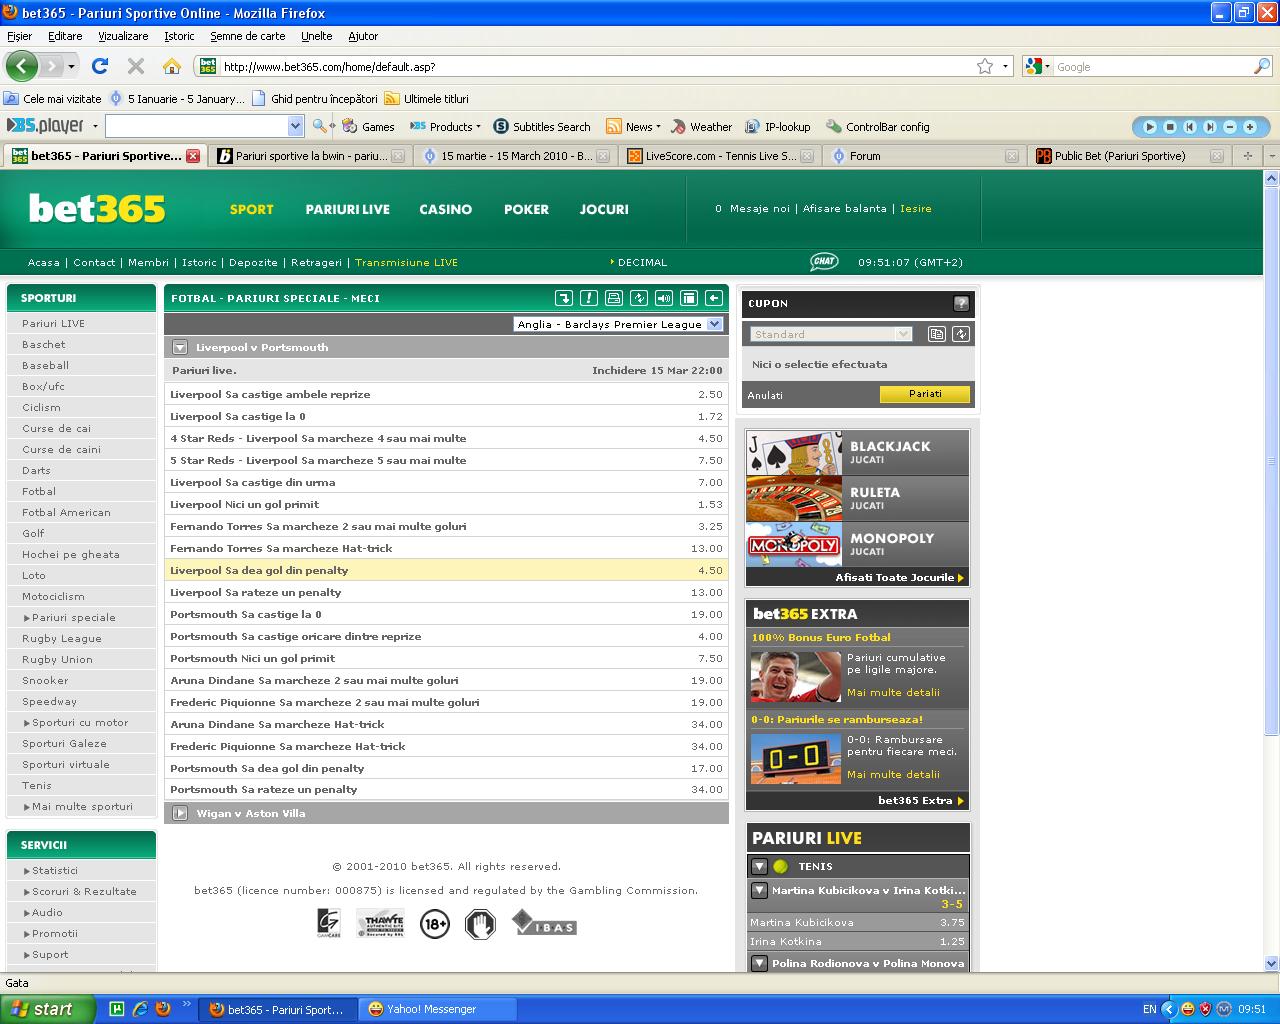Viewport: 1280px width, 1024px height.
Task: Click Yahoo Messenger smiley tray icon
Action: (x=1187, y=1009)
